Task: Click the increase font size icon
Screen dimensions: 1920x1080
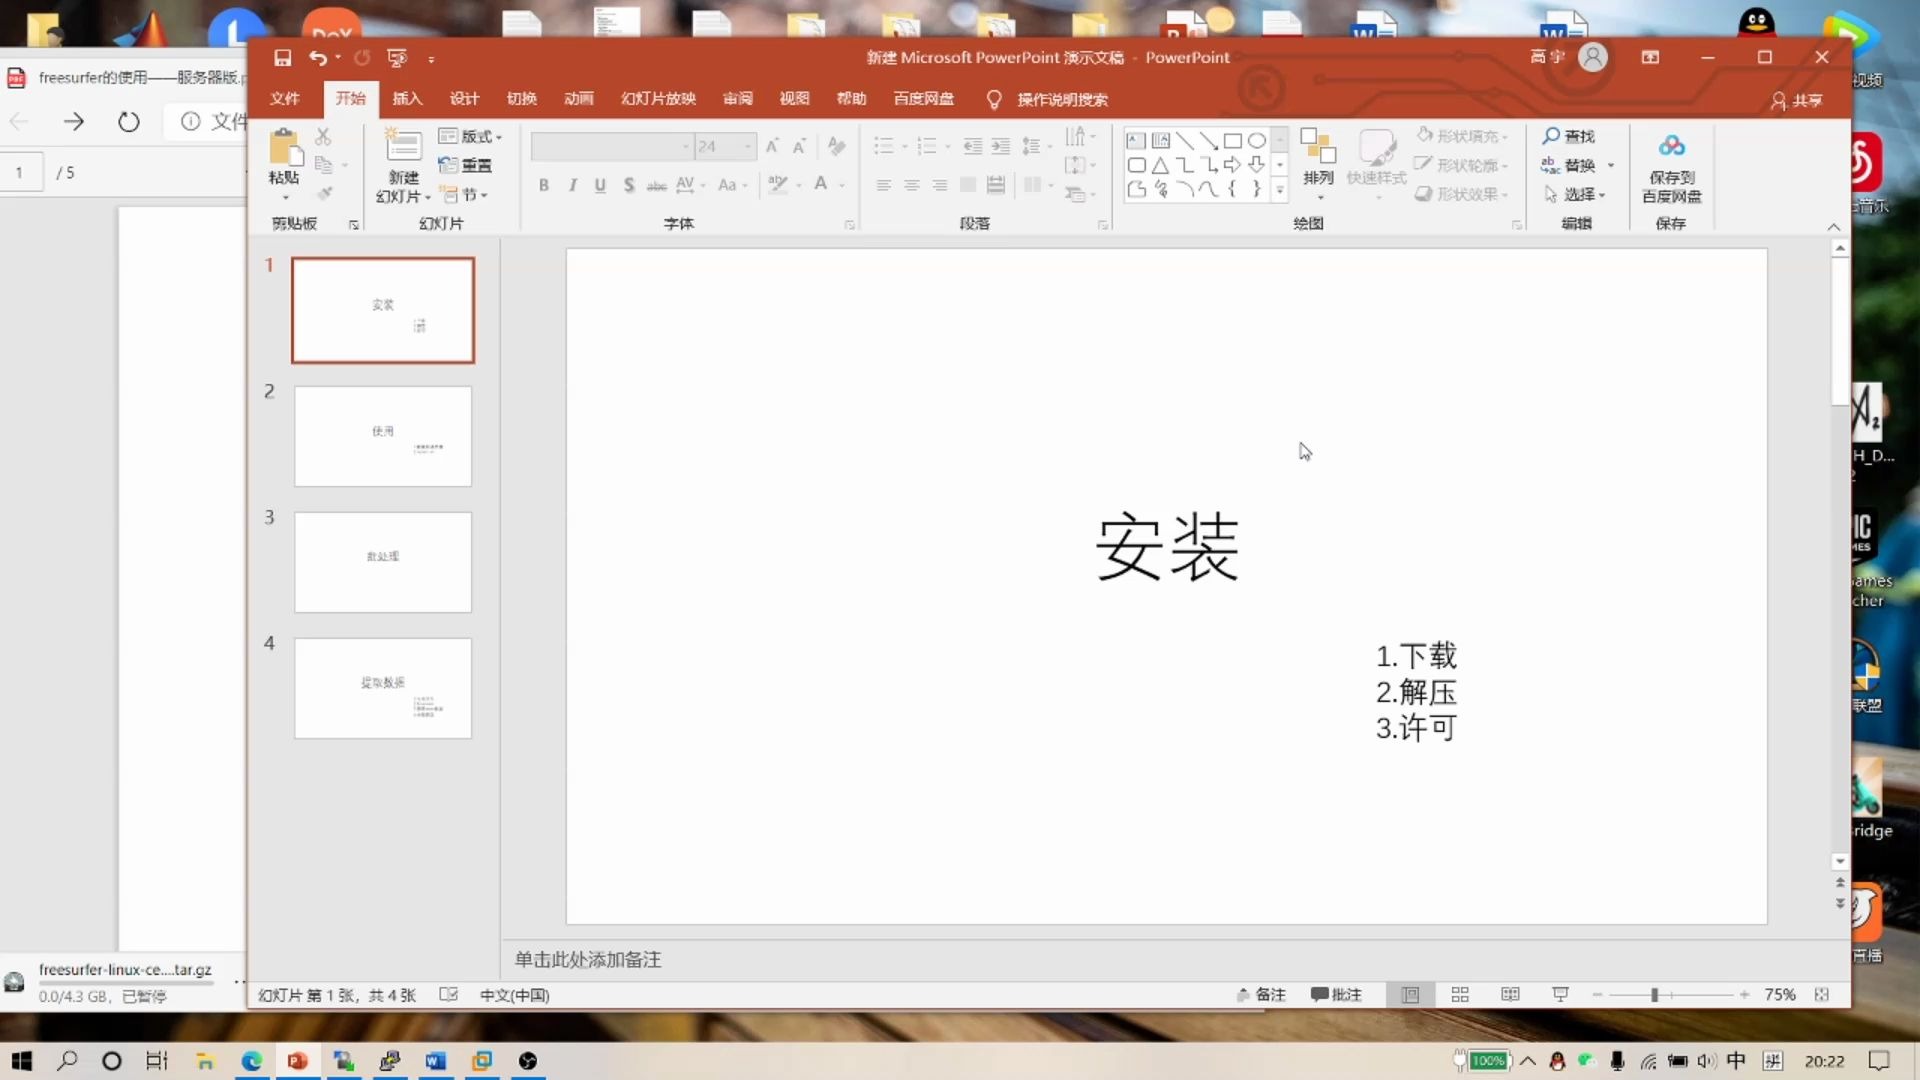Action: tap(772, 147)
